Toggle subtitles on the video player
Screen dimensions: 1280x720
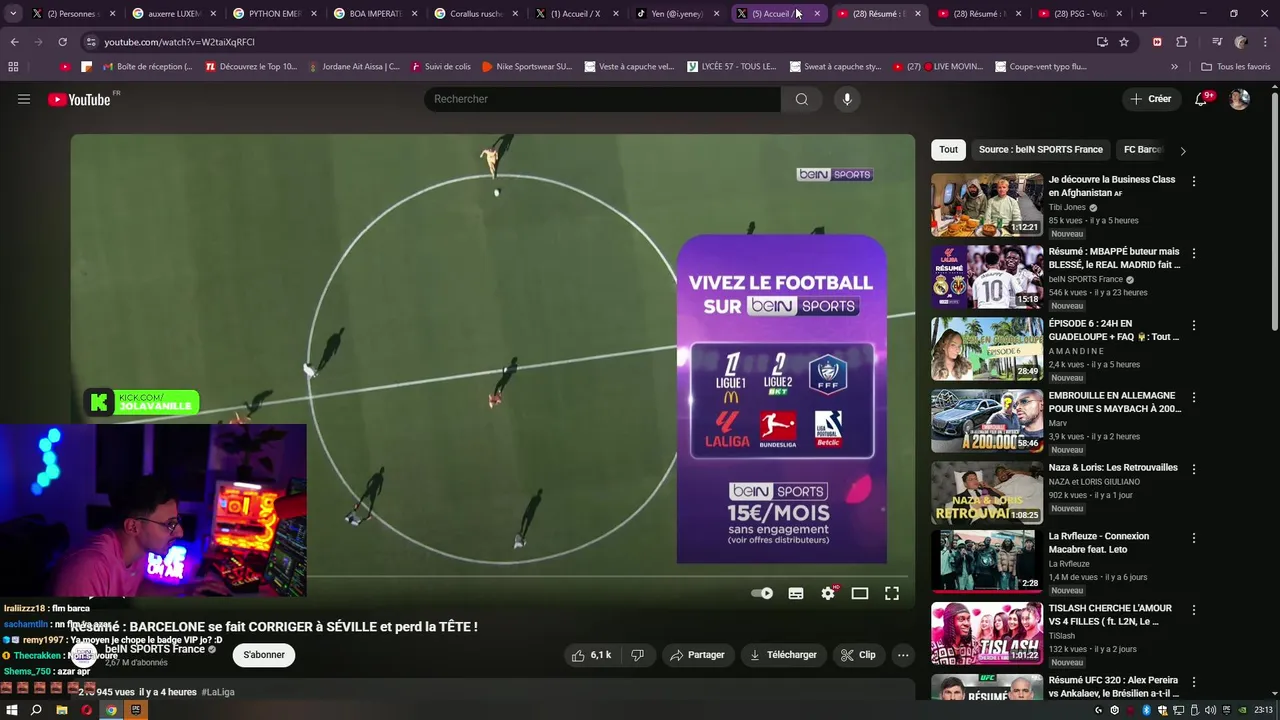click(x=796, y=593)
